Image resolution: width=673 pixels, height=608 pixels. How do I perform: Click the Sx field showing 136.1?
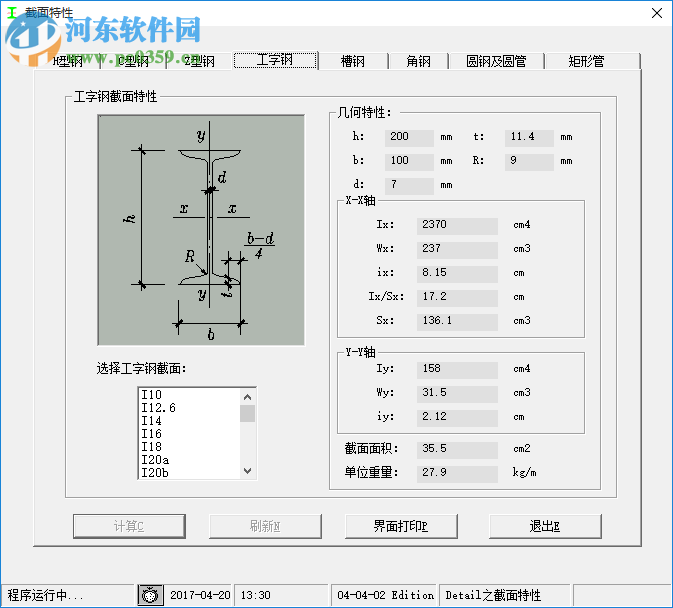point(457,321)
